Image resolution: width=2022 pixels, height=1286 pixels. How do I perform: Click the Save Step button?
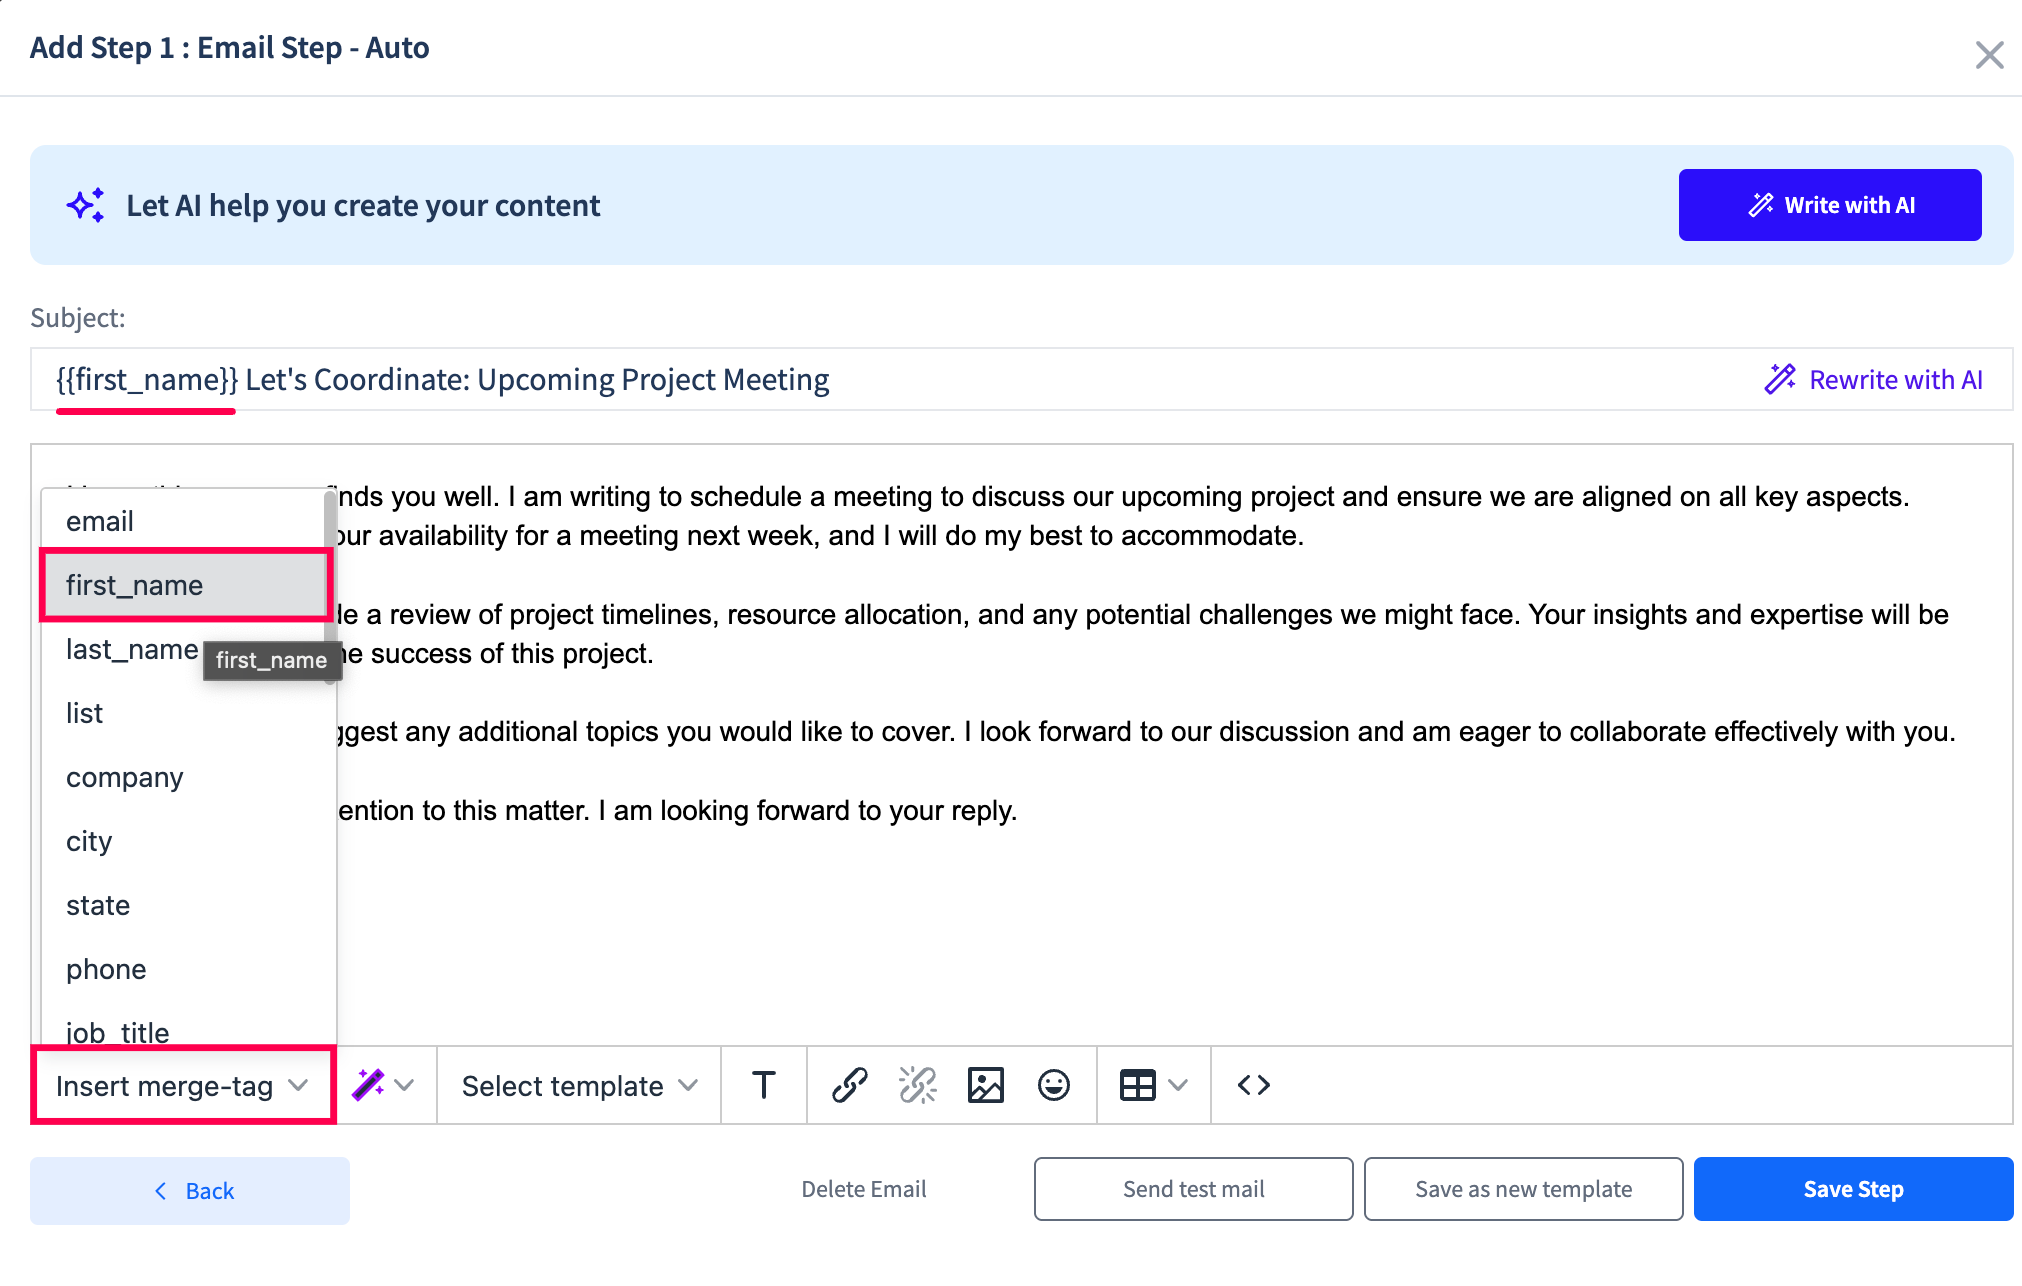[1853, 1189]
